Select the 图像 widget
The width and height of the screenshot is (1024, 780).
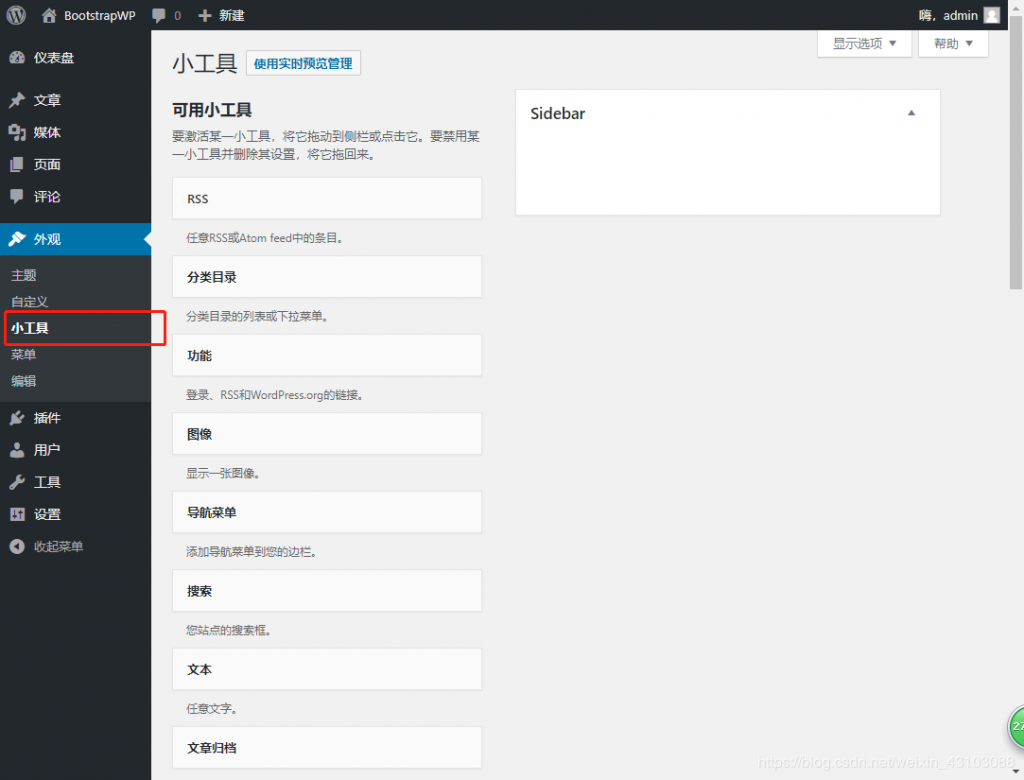point(327,434)
